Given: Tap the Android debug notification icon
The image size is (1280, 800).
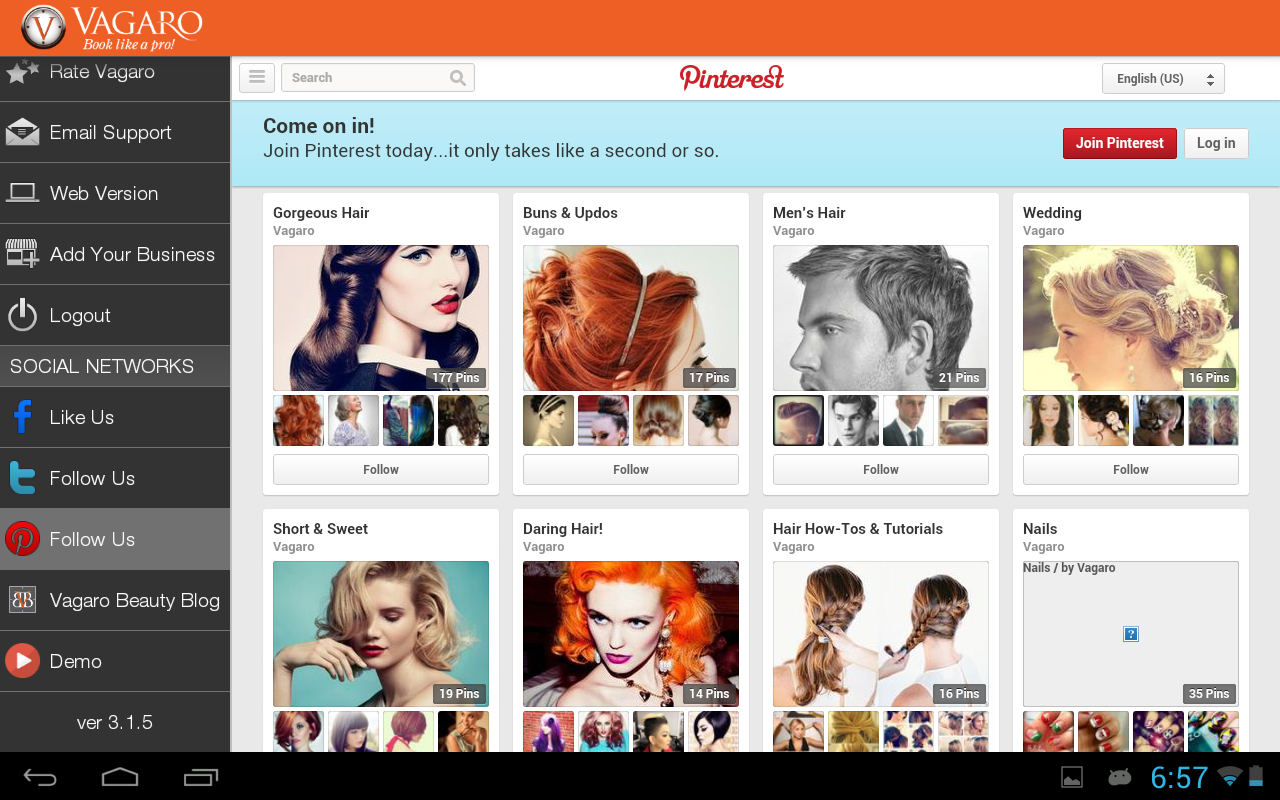Looking at the screenshot, I should (x=1119, y=777).
